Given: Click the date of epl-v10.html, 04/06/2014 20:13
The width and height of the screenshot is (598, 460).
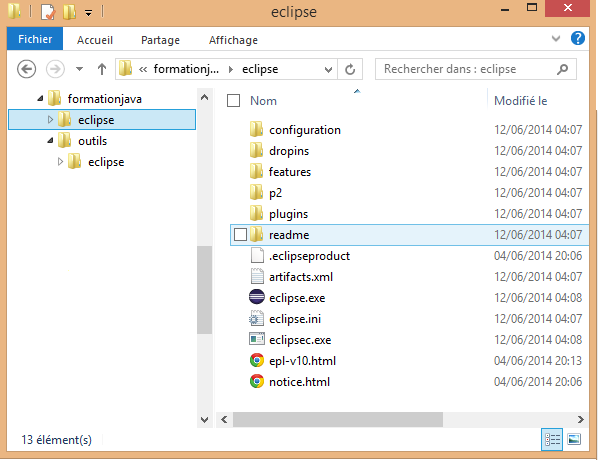Looking at the screenshot, I should pos(538,360).
